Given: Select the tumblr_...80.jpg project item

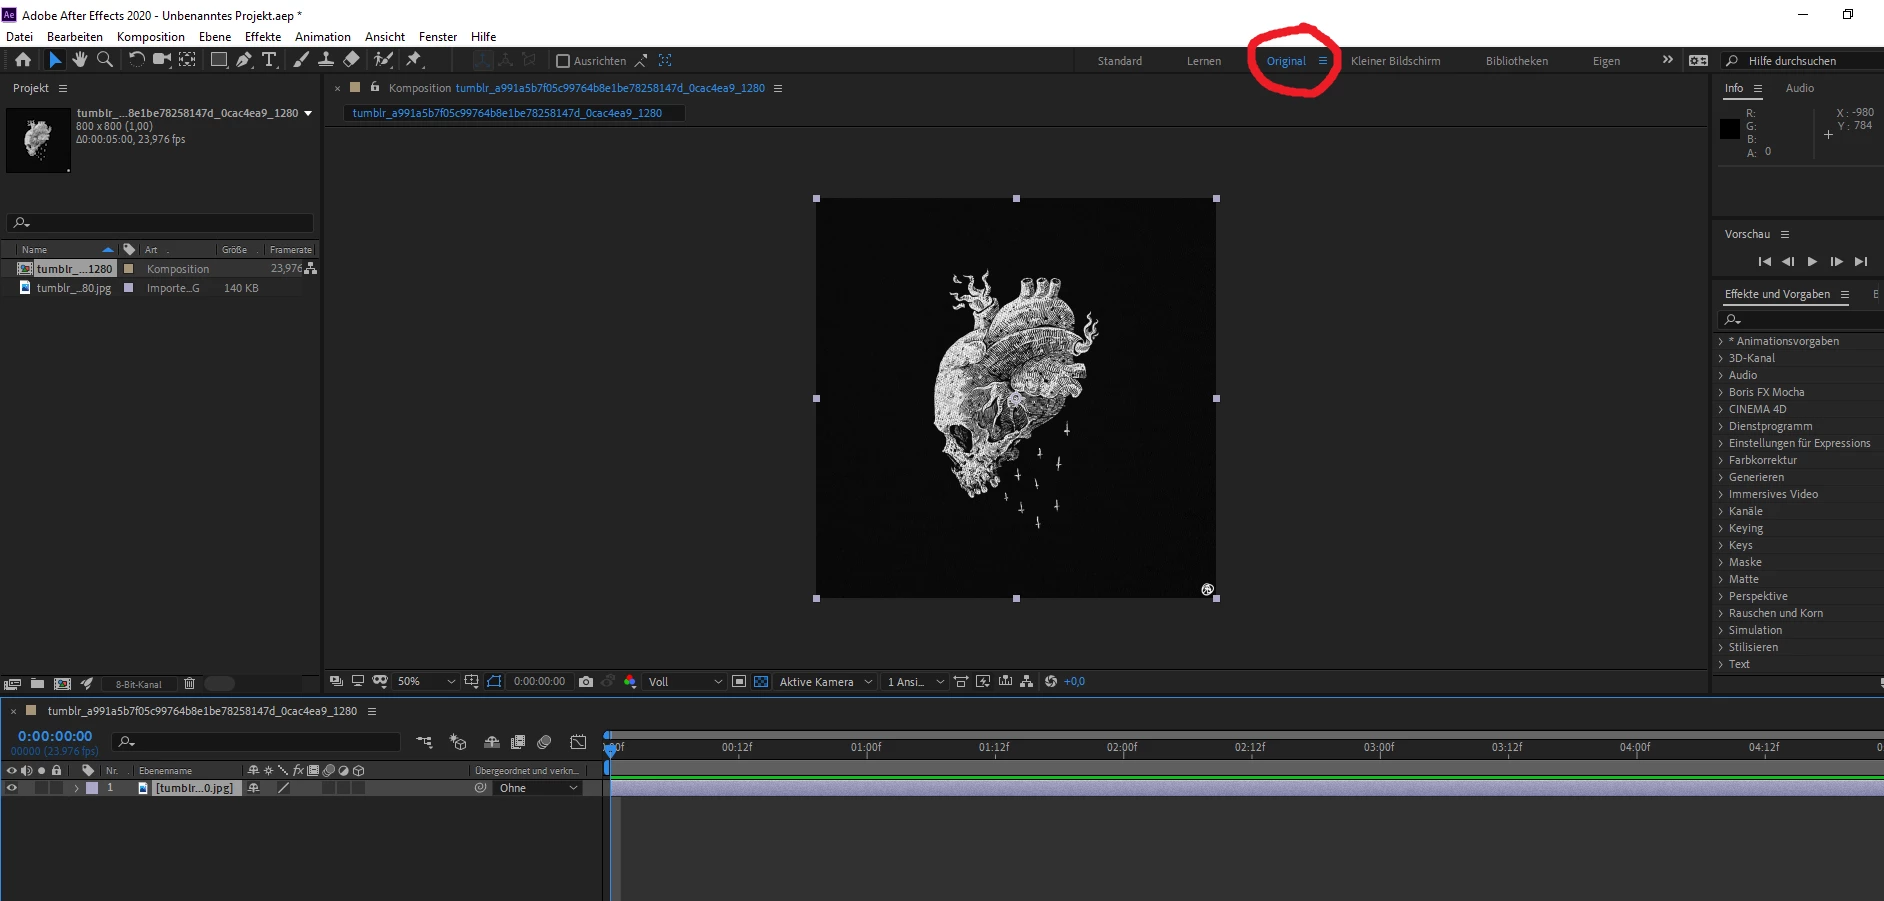Looking at the screenshot, I should (74, 288).
